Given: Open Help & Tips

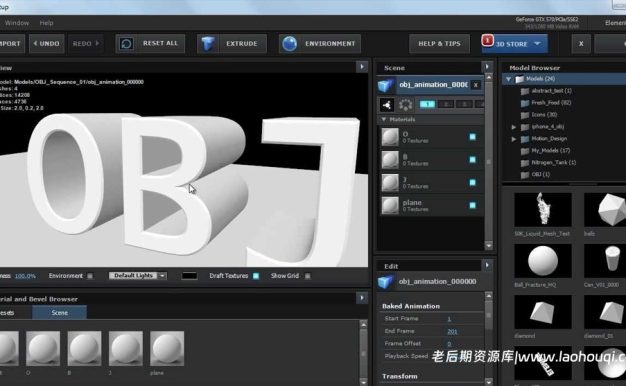Looking at the screenshot, I should click(440, 44).
